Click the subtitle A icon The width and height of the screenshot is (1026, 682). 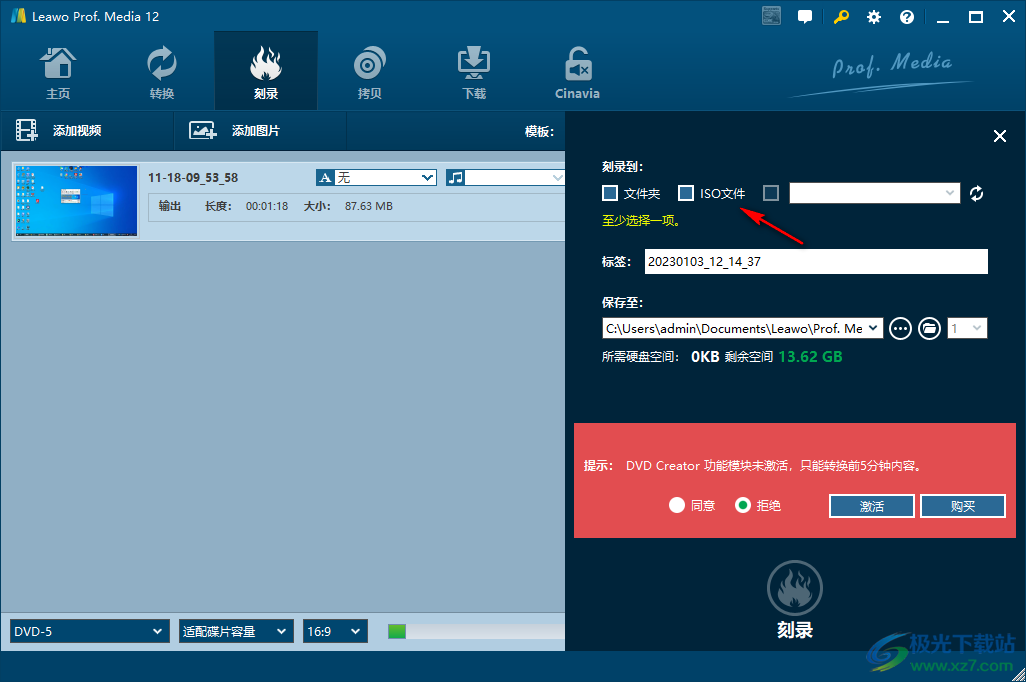point(325,177)
